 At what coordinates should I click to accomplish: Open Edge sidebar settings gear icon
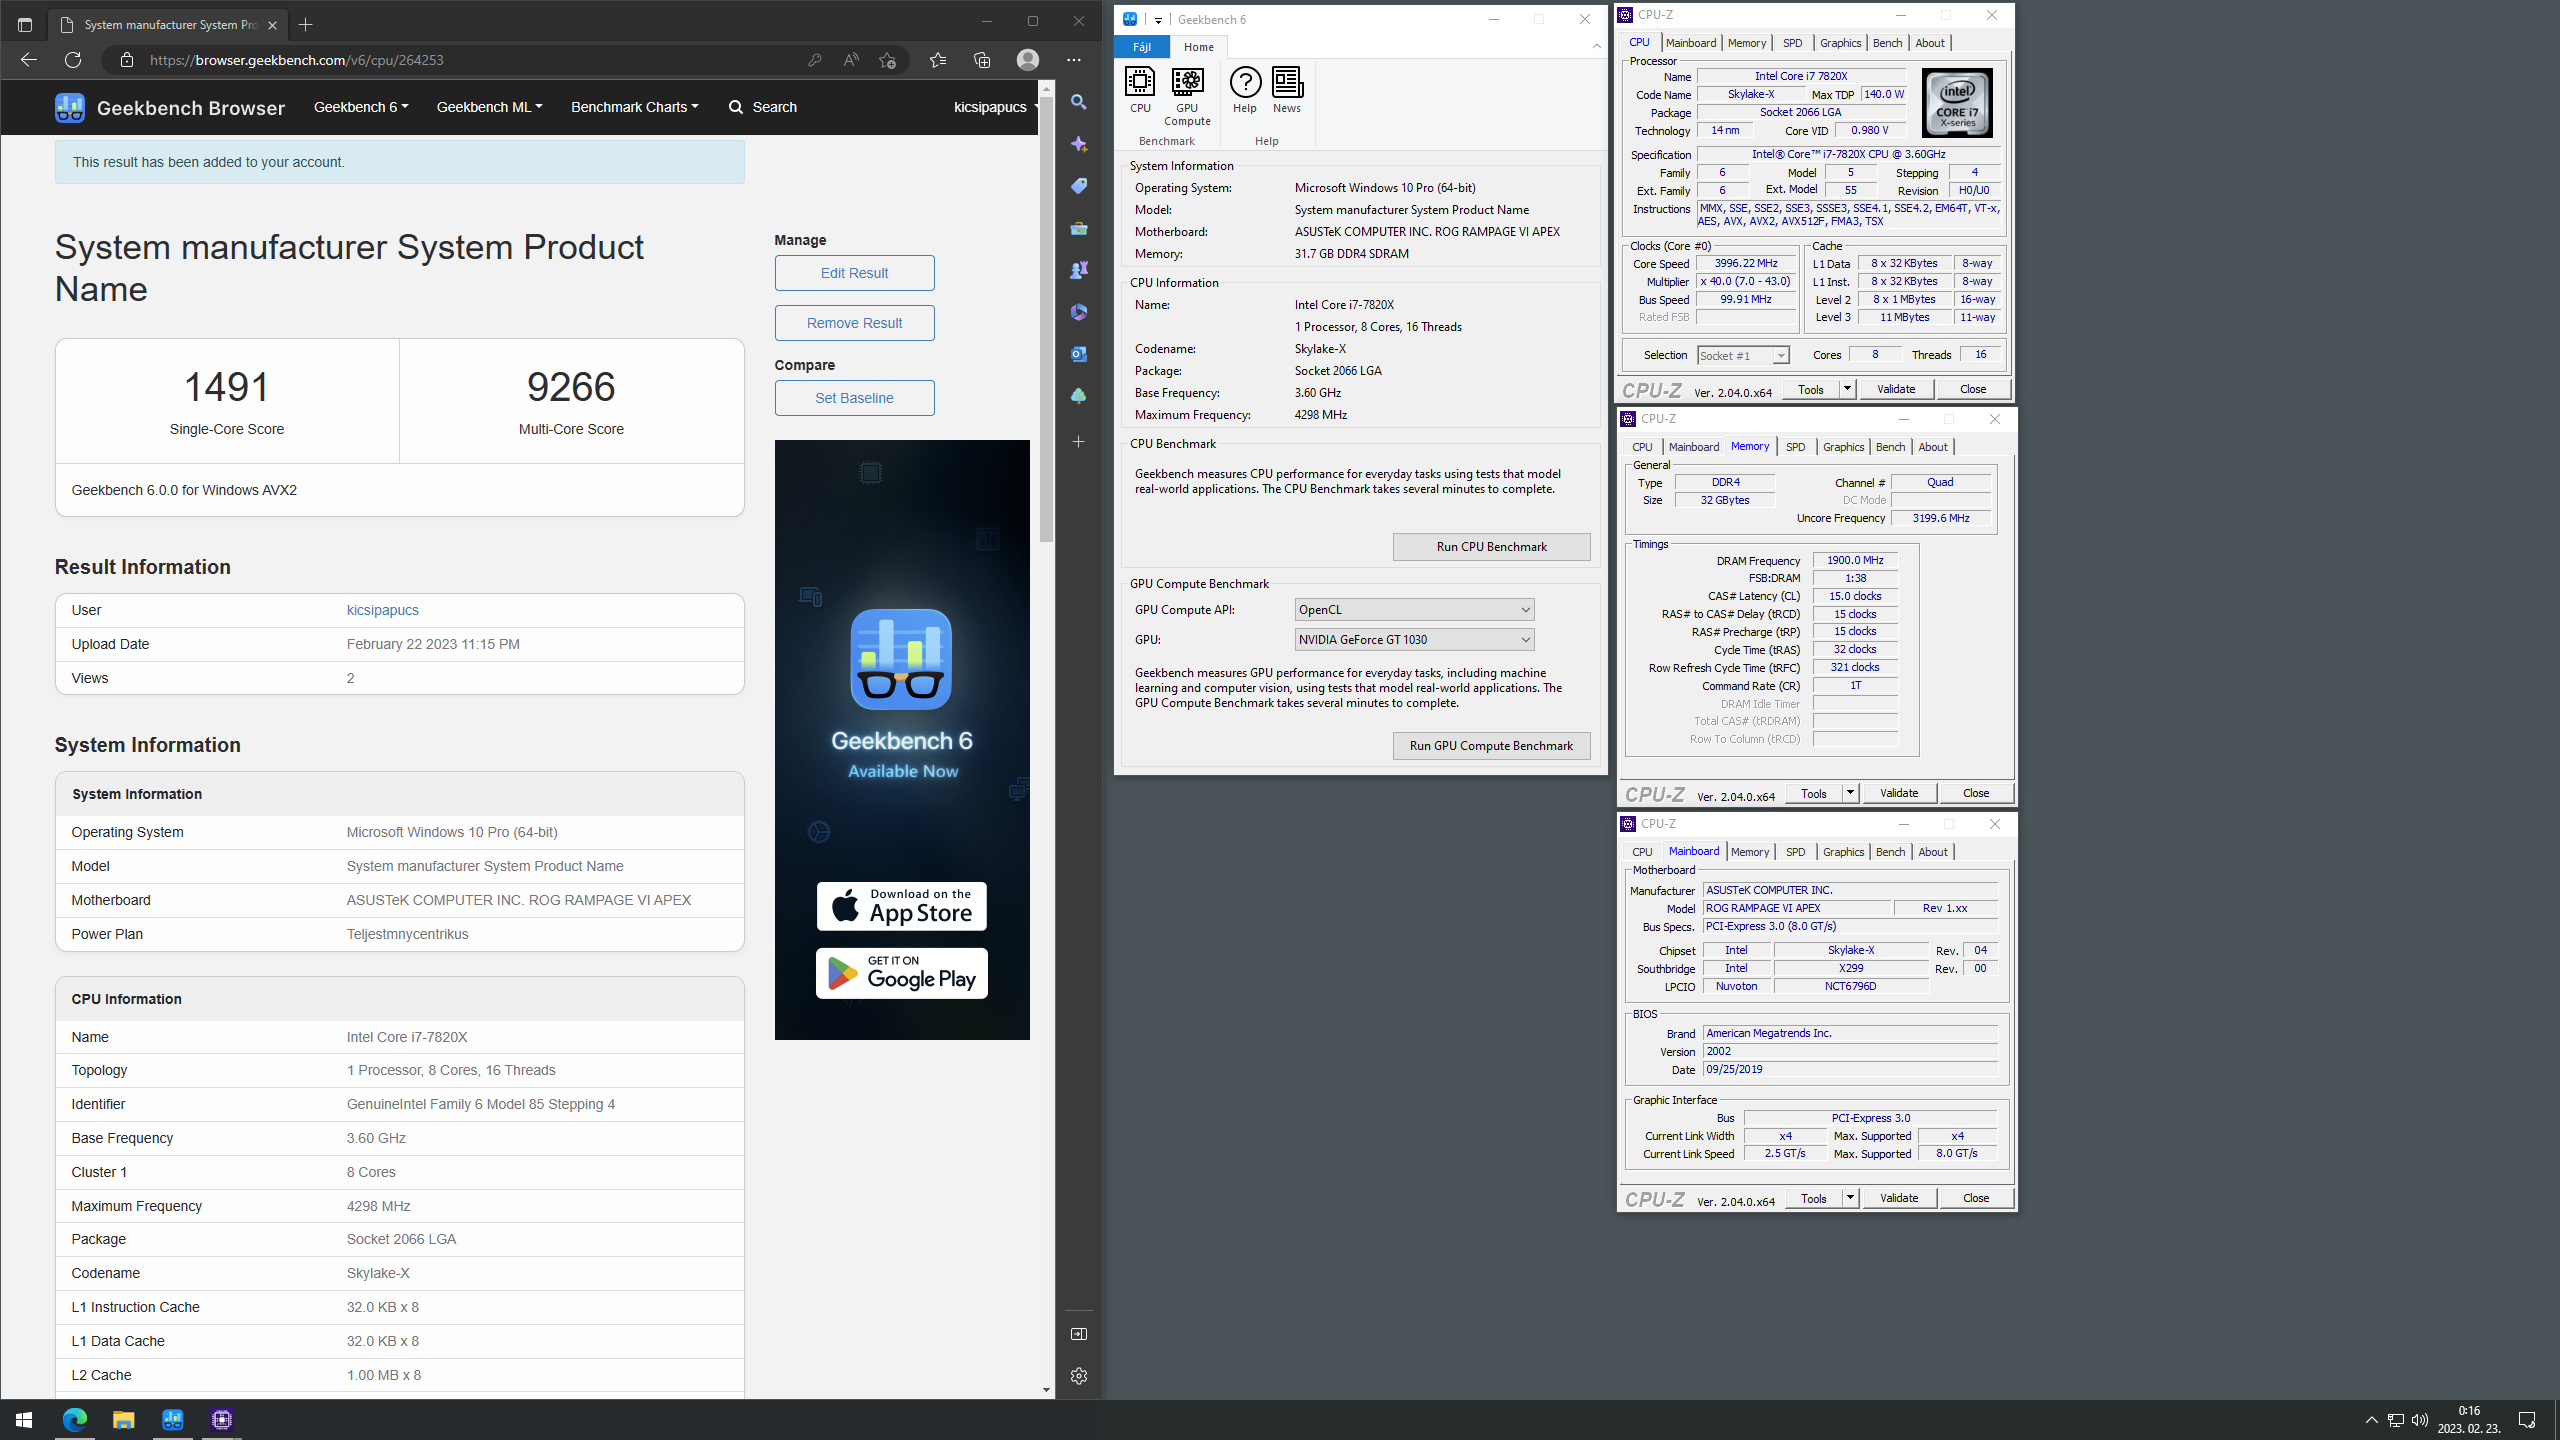click(1079, 1376)
